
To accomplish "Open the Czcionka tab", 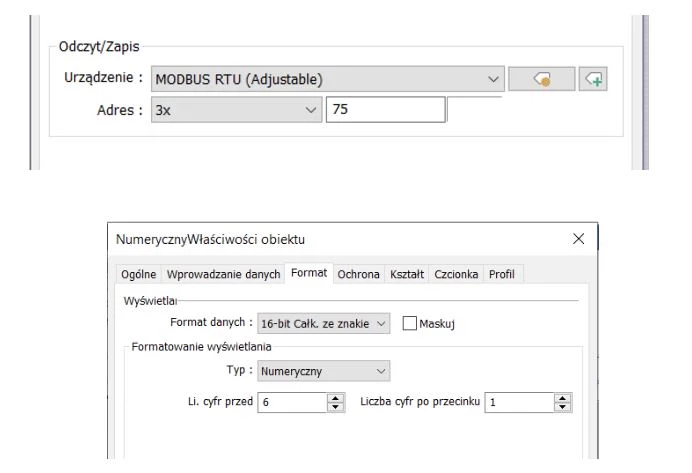I will (456, 274).
